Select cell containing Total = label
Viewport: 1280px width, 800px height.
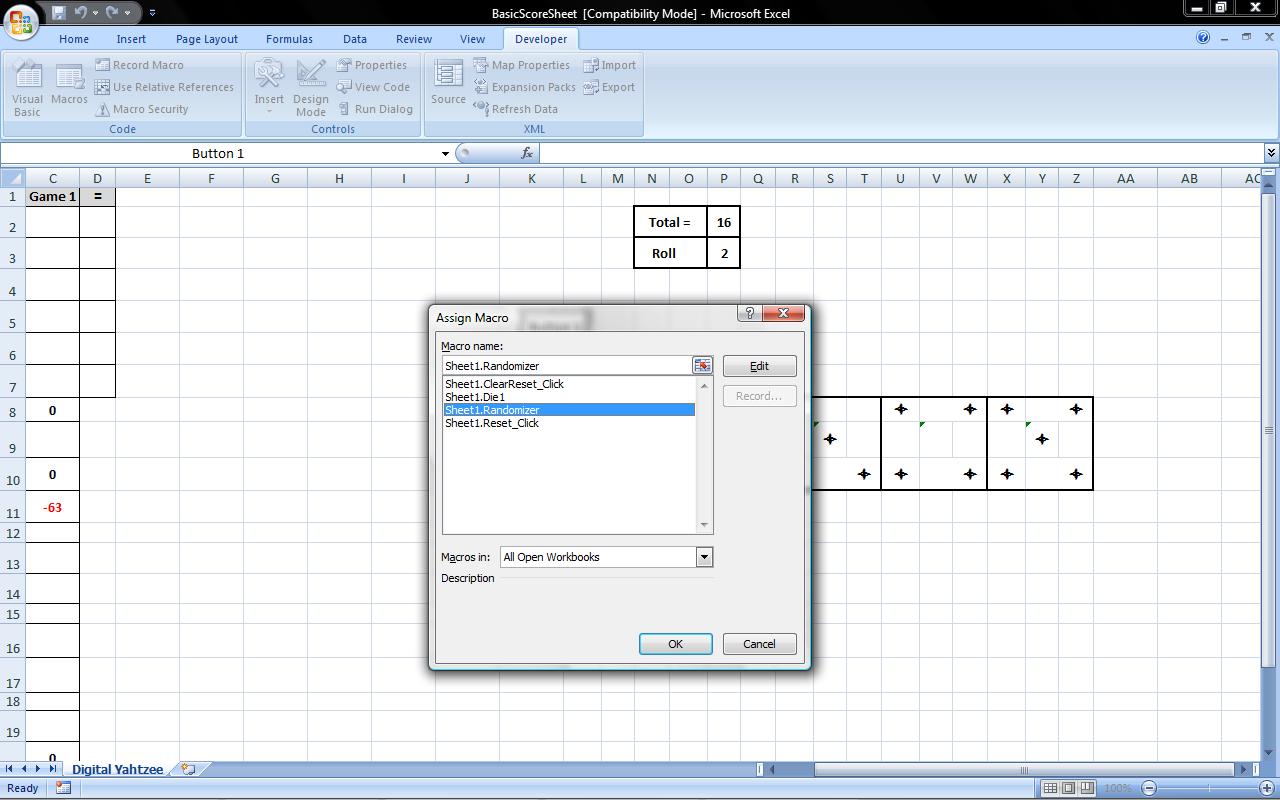670,222
